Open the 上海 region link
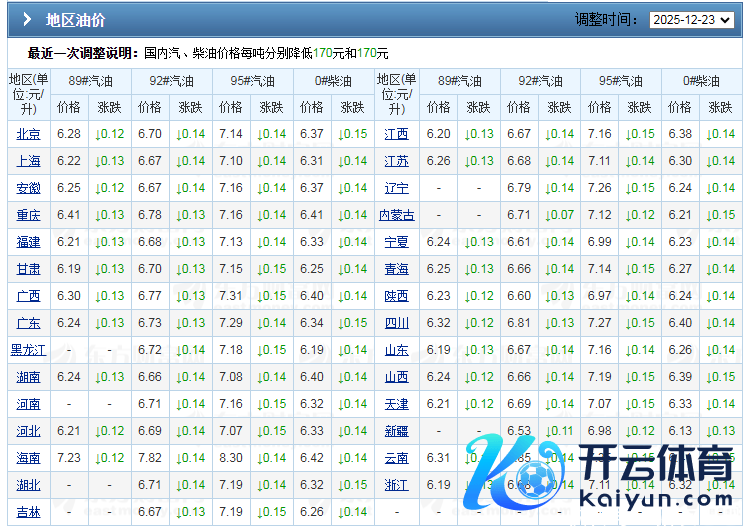The width and height of the screenshot is (748, 532). 29,161
